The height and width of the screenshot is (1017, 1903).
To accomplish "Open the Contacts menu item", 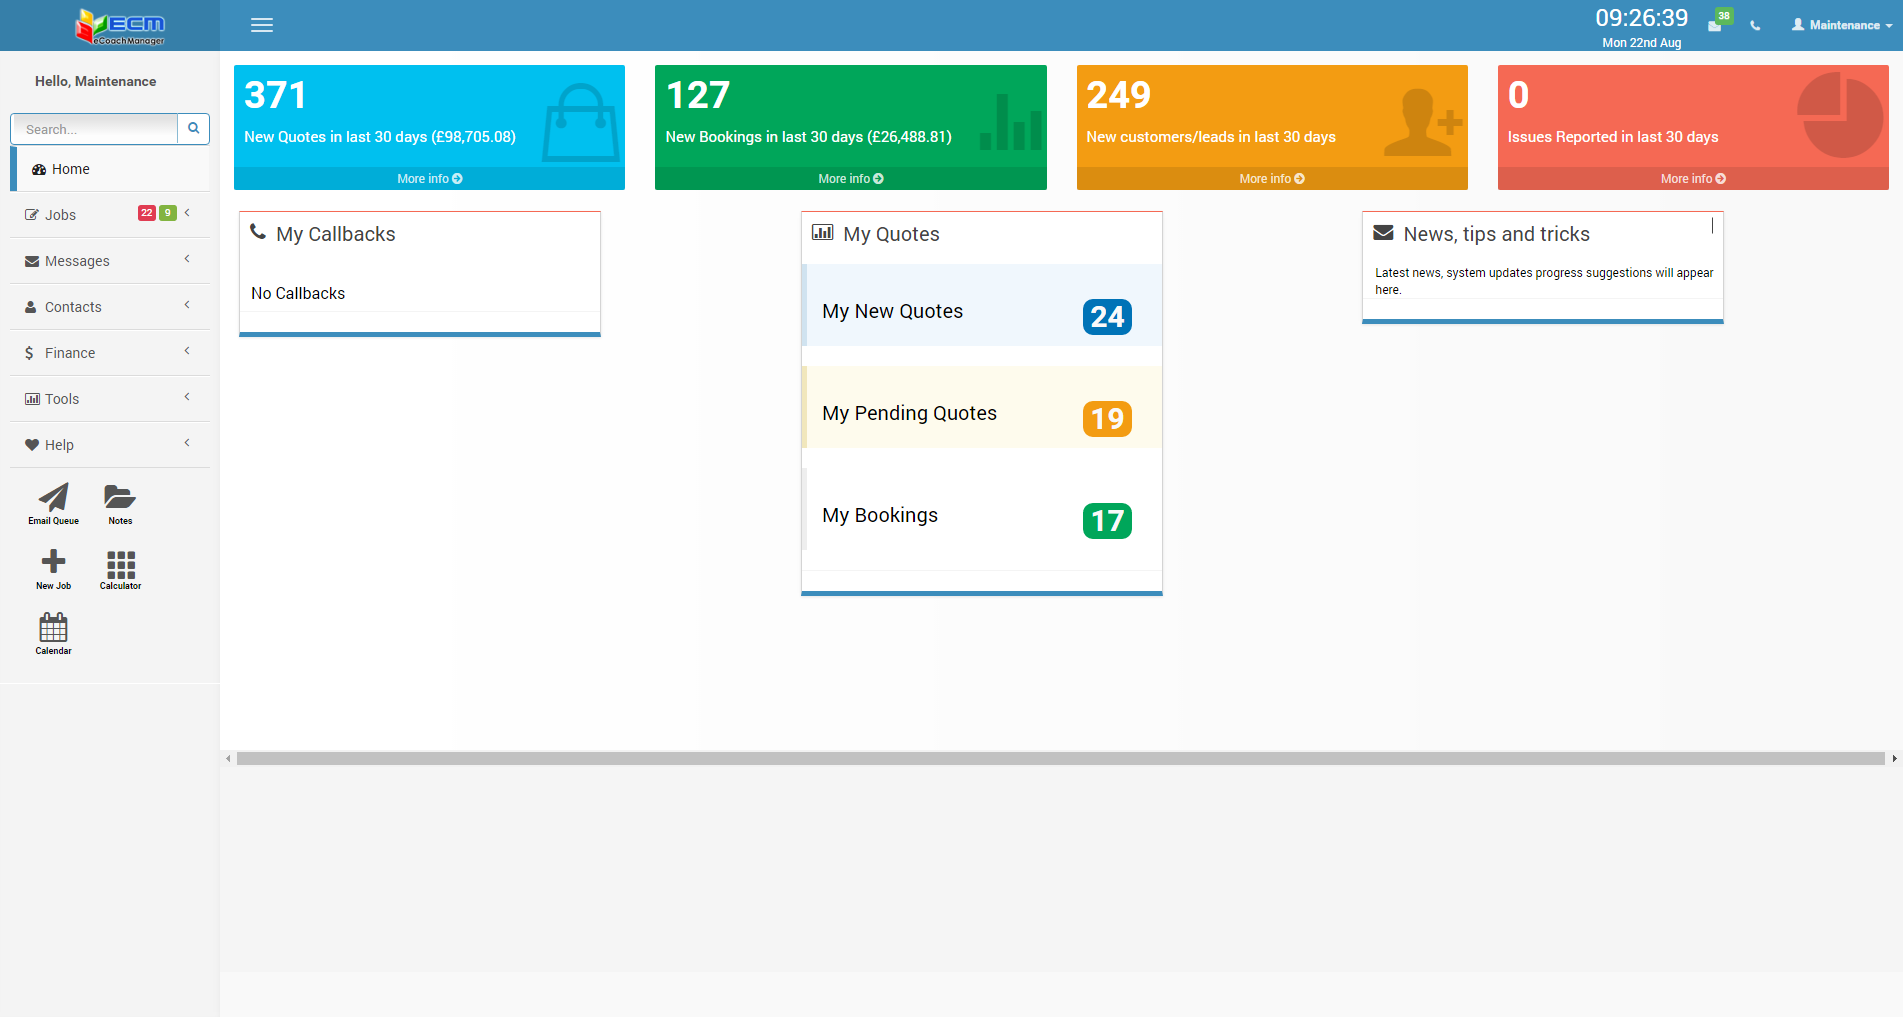I will [x=73, y=307].
